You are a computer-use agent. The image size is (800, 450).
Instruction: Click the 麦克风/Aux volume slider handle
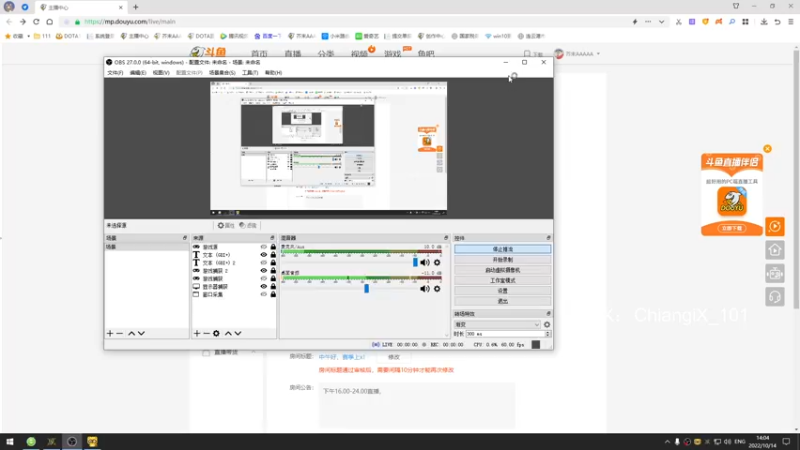[415, 262]
